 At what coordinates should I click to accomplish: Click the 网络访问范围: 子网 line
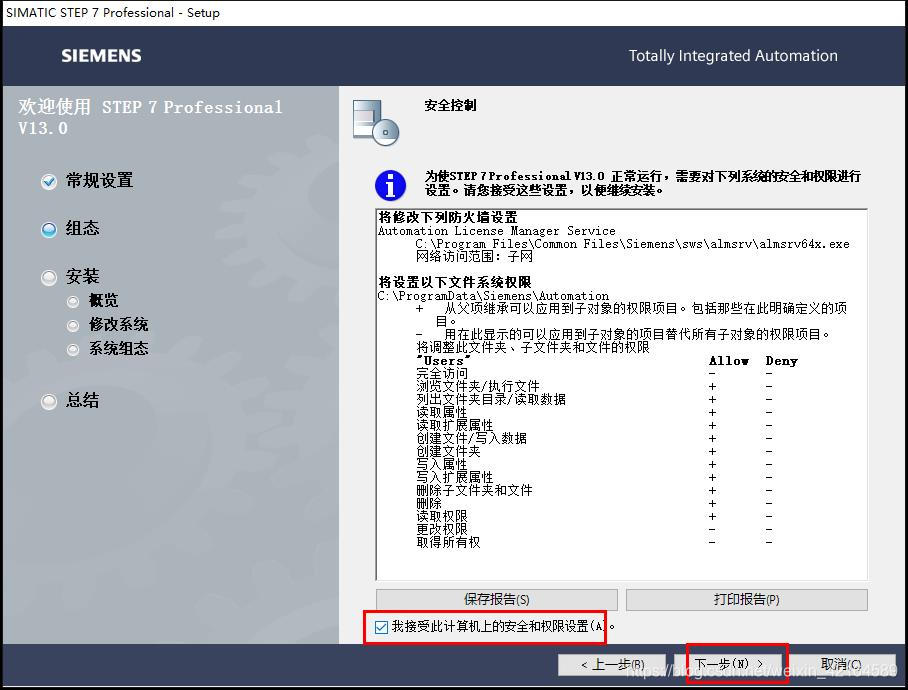(474, 256)
